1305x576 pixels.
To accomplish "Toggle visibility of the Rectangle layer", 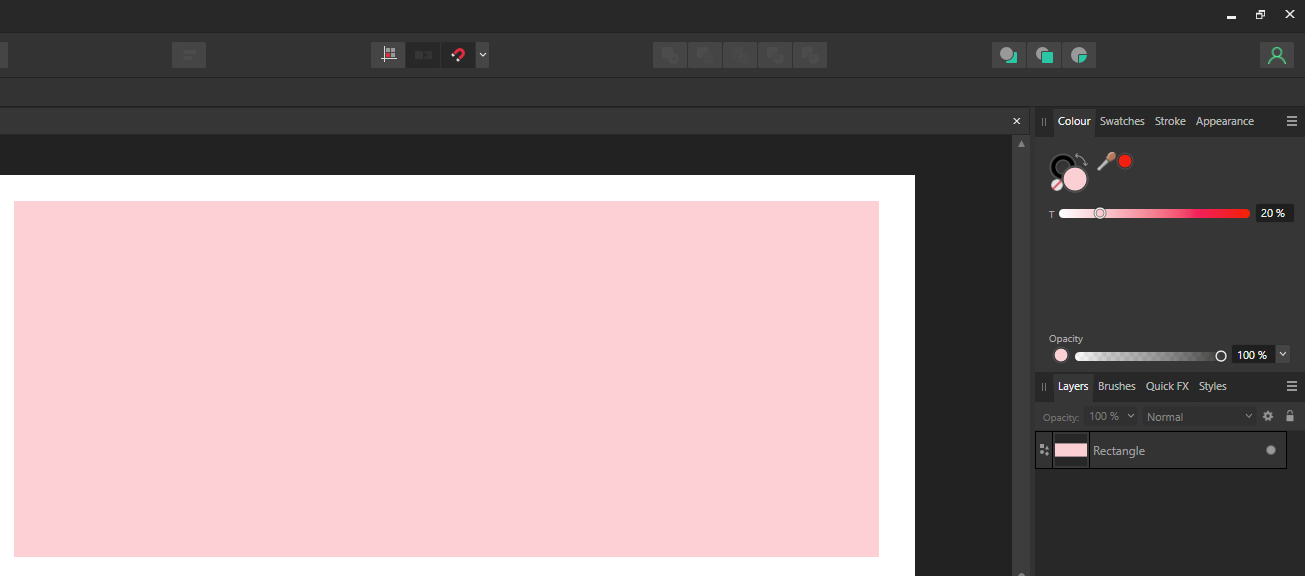I will (x=1269, y=450).
